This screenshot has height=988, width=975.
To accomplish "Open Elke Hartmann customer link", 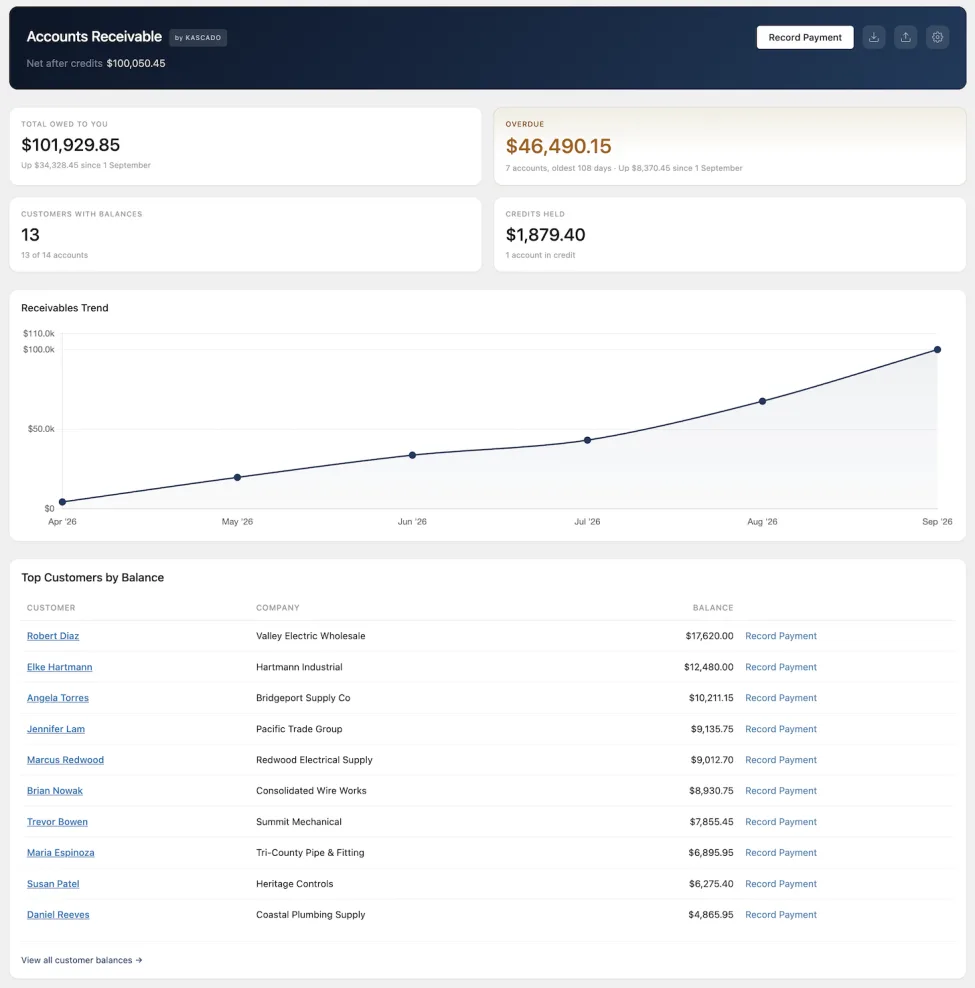I will tap(59, 667).
